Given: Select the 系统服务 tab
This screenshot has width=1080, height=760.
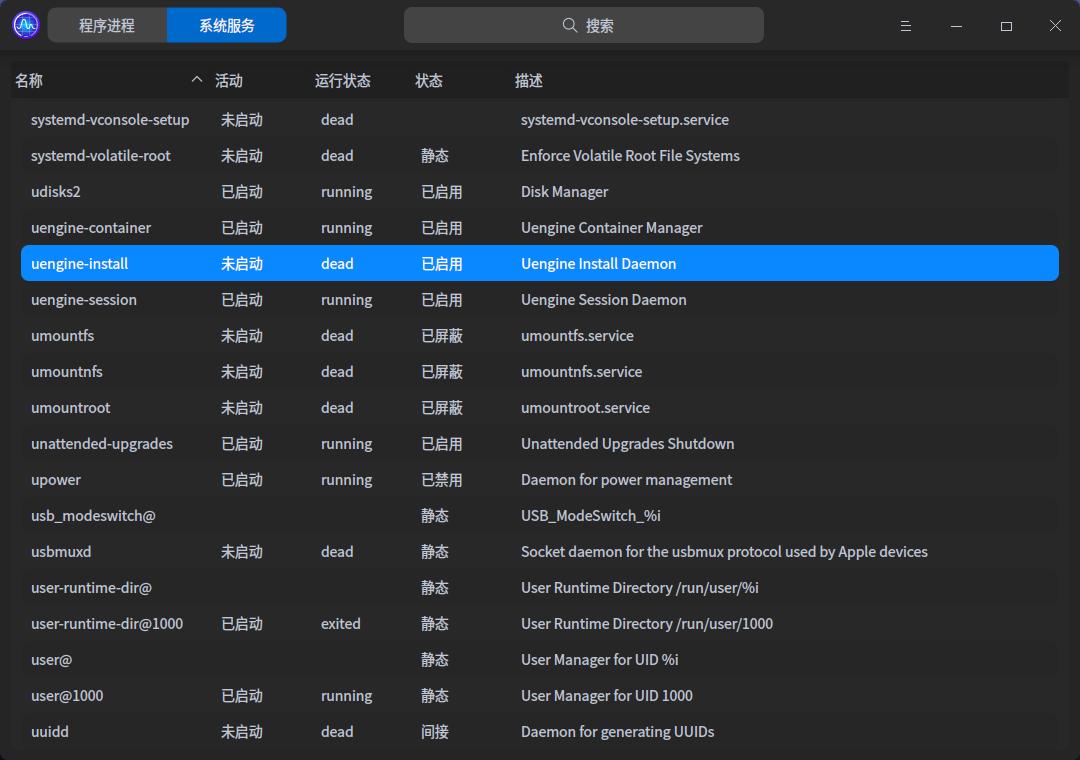Looking at the screenshot, I should (x=227, y=26).
